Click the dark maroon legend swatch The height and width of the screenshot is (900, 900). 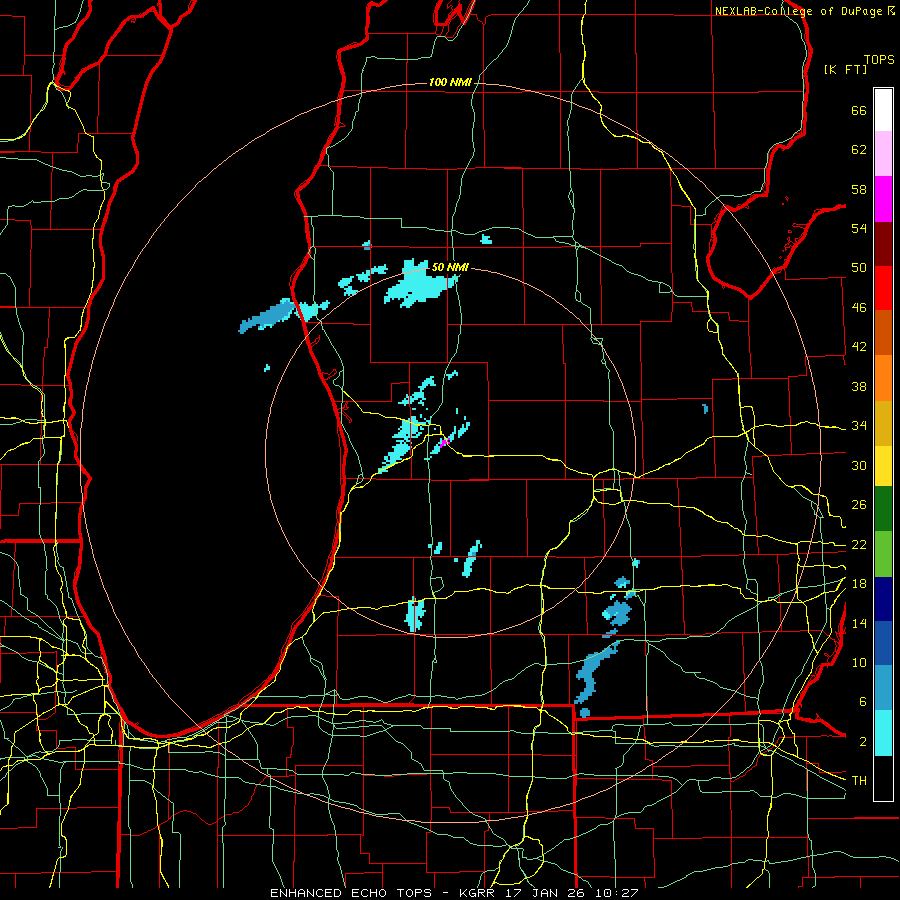click(x=883, y=243)
